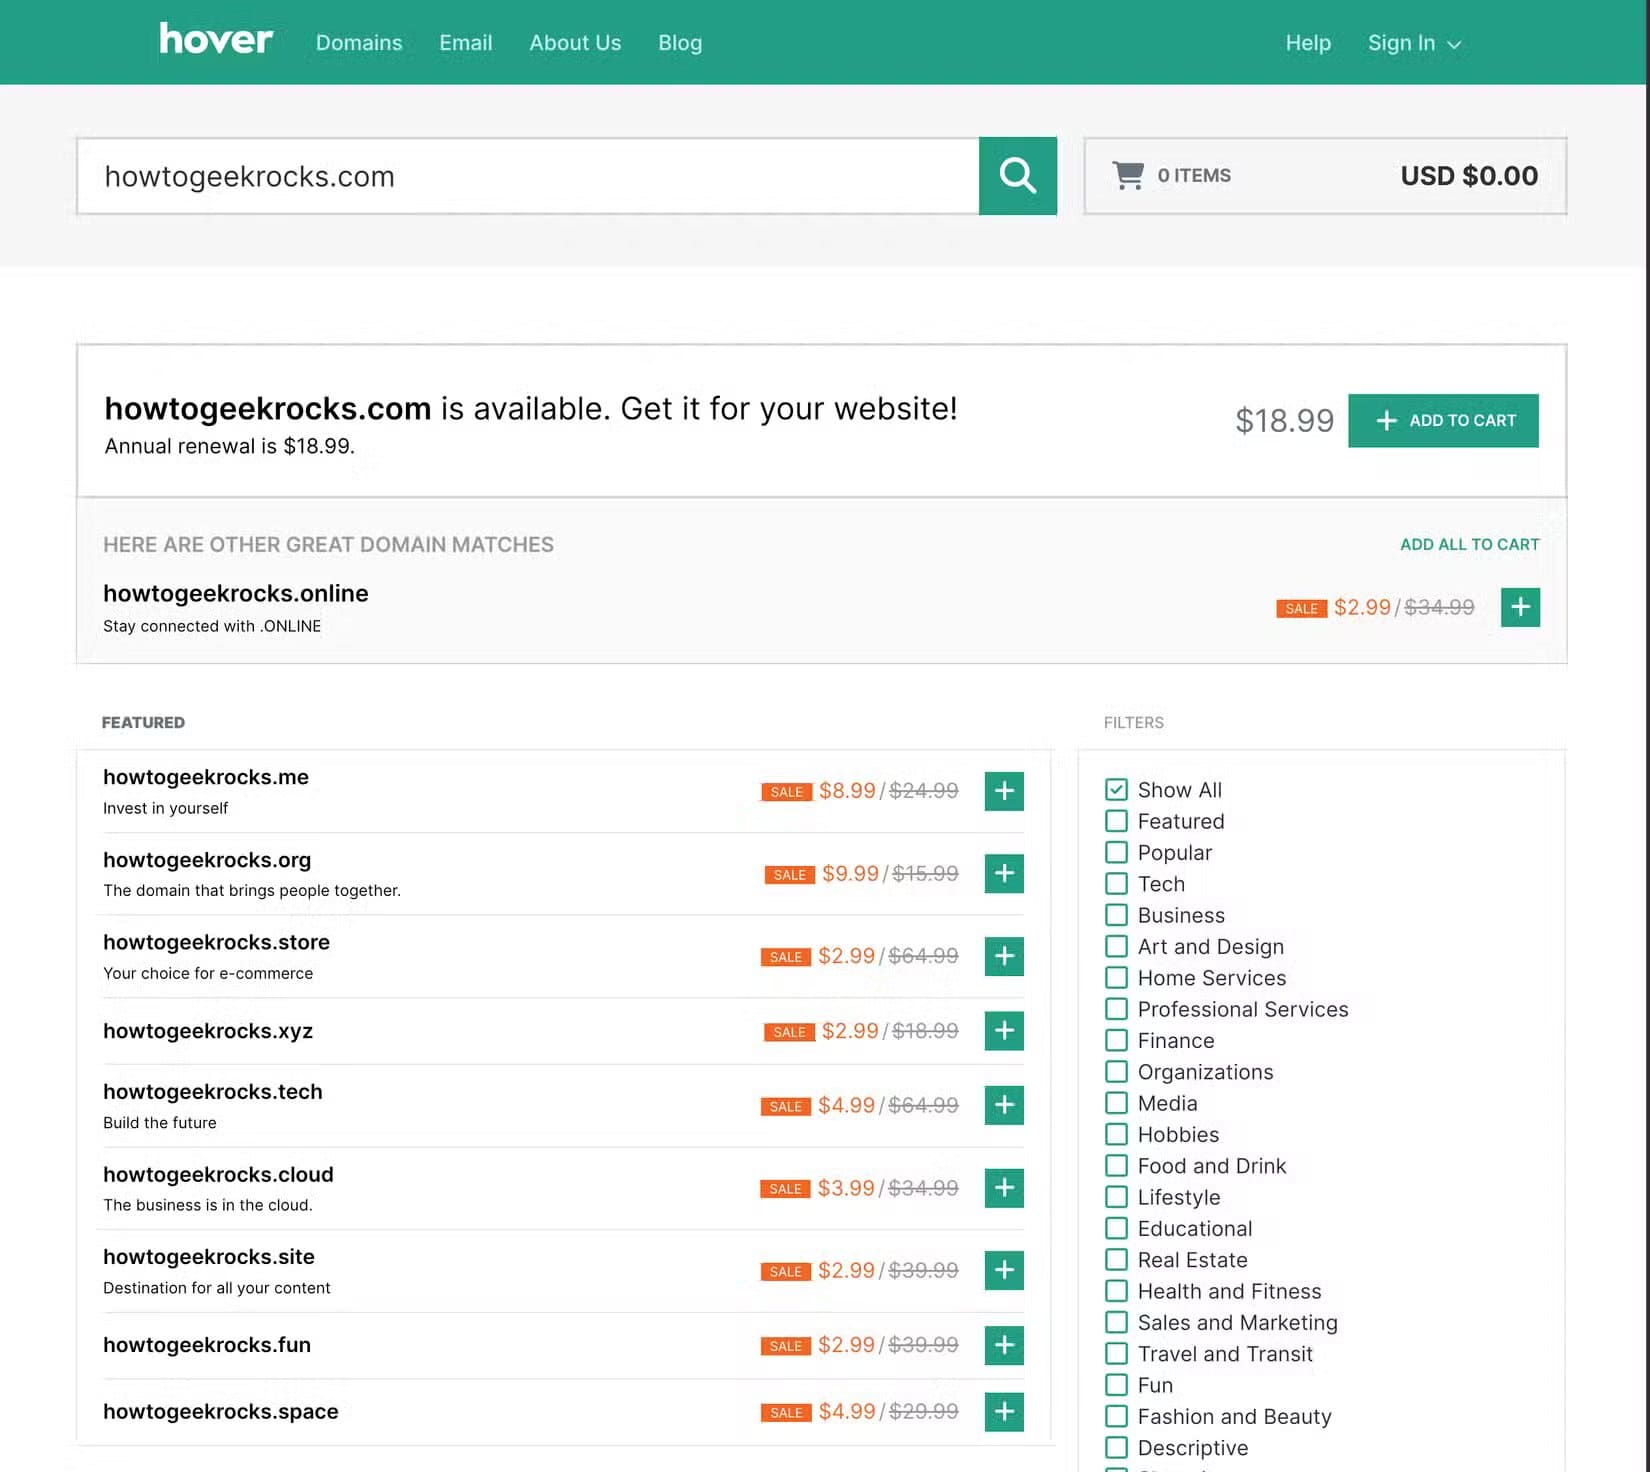Click the ADD ALL TO CART link
Viewport: 1650px width, 1472px height.
click(x=1469, y=545)
